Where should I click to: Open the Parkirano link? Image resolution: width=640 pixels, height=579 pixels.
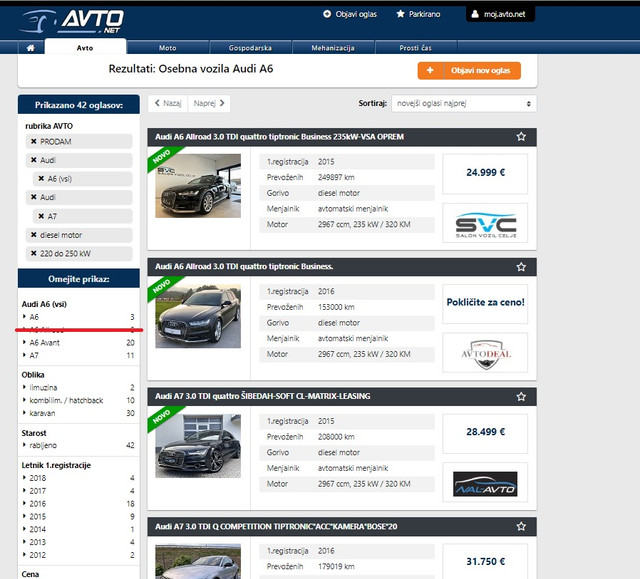[x=418, y=14]
